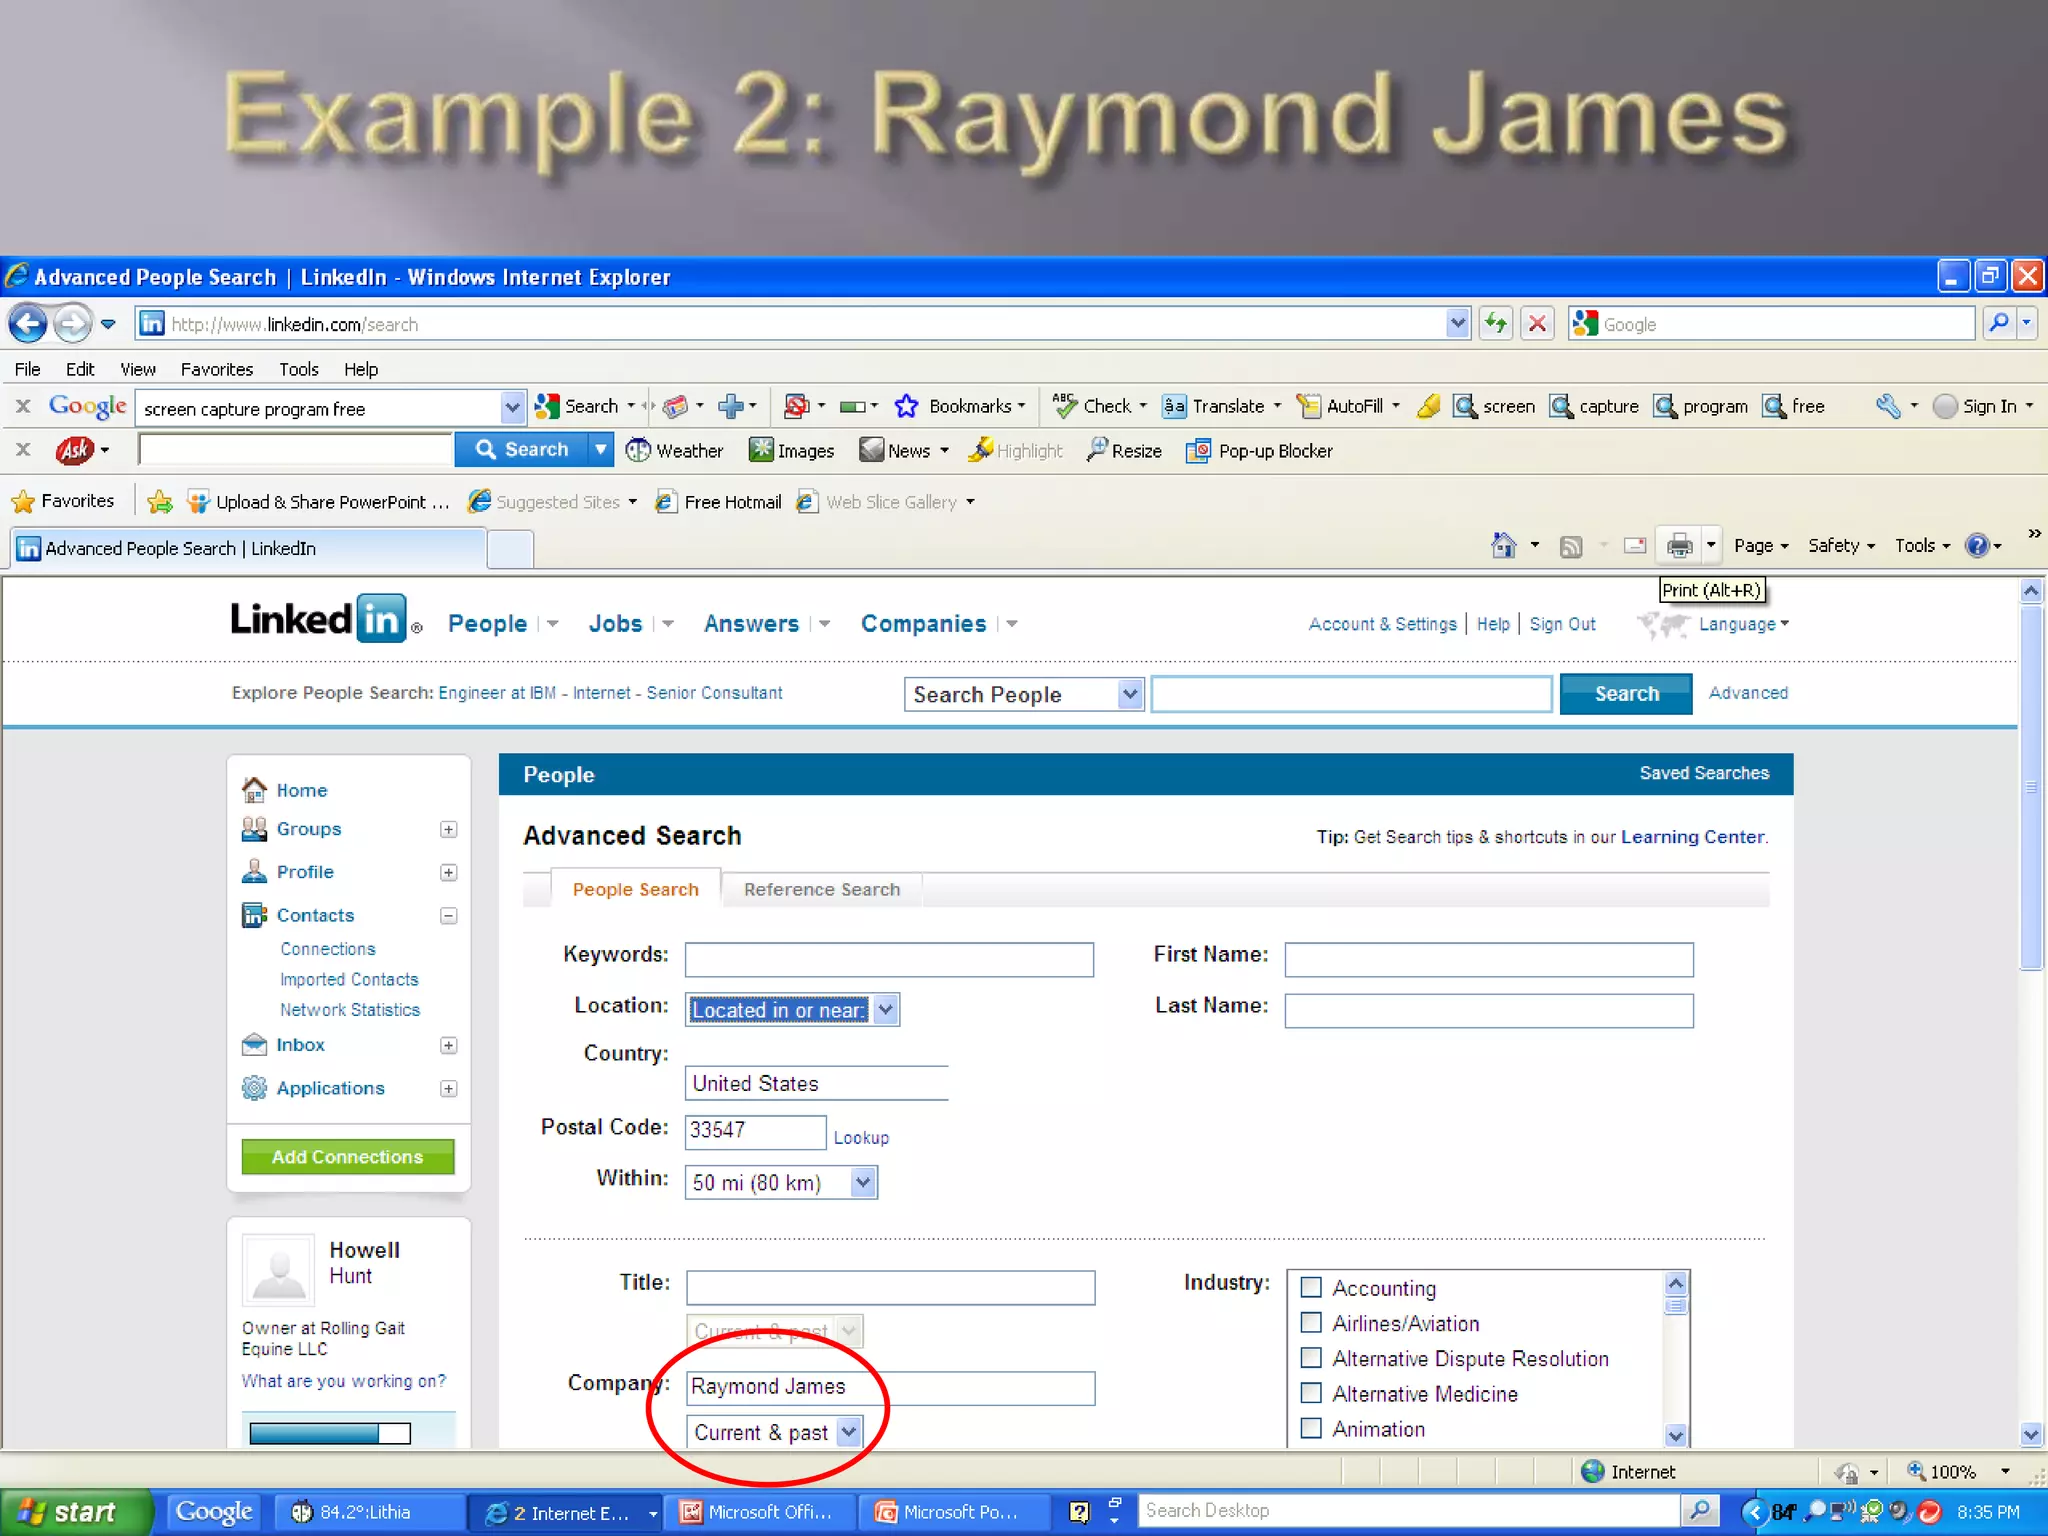The height and width of the screenshot is (1536, 2048).
Task: Click the Industry list scroll down arrow
Action: coord(1676,1435)
